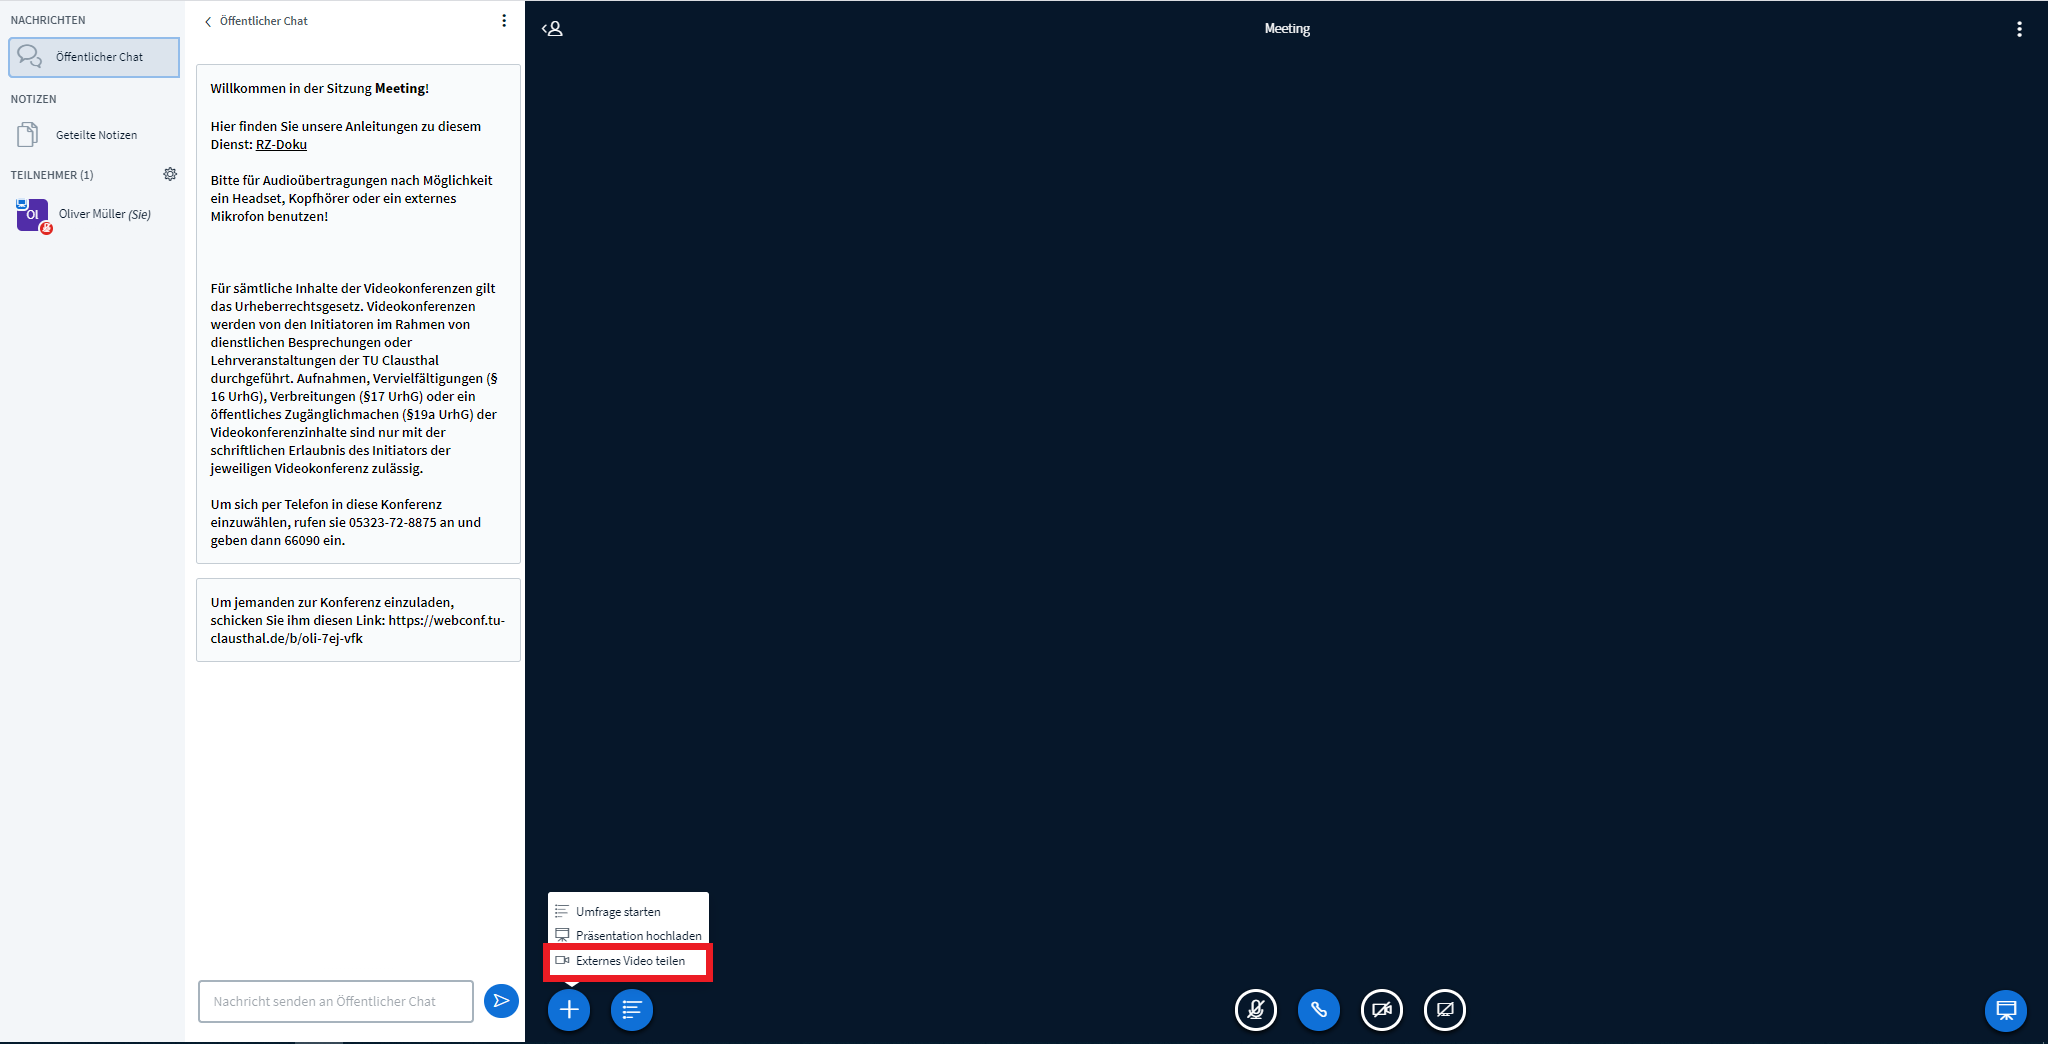
Task: Click the presentation restore button
Action: pyautogui.click(x=2005, y=1009)
